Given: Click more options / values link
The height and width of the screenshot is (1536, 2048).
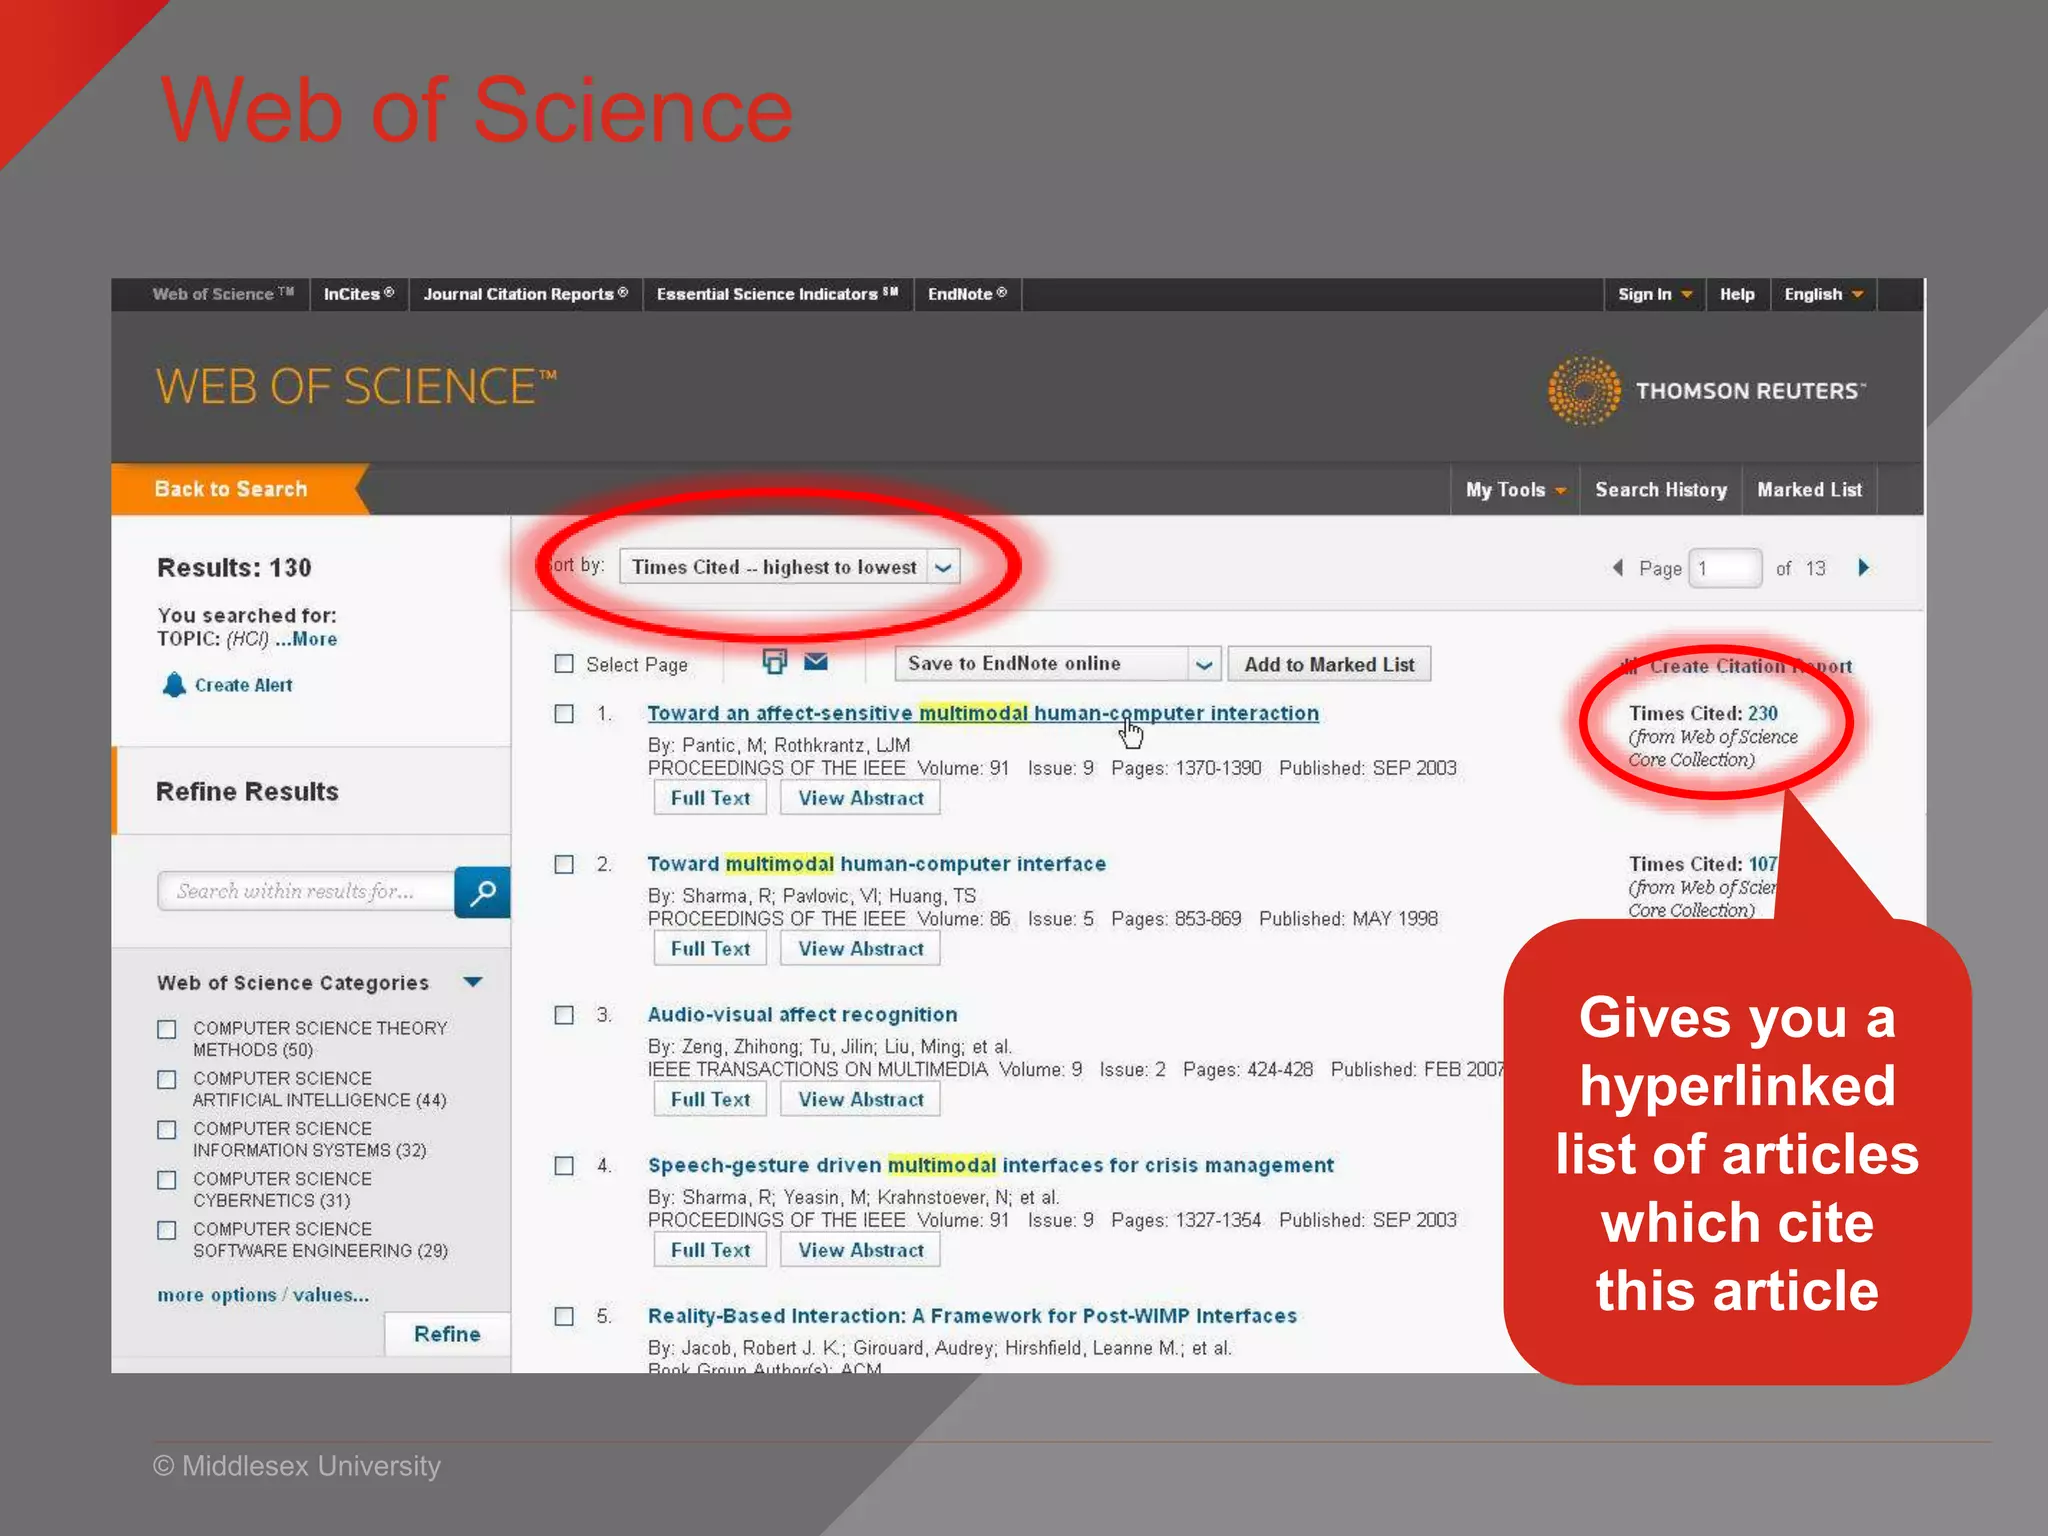Looking at the screenshot, I should click(x=263, y=1295).
